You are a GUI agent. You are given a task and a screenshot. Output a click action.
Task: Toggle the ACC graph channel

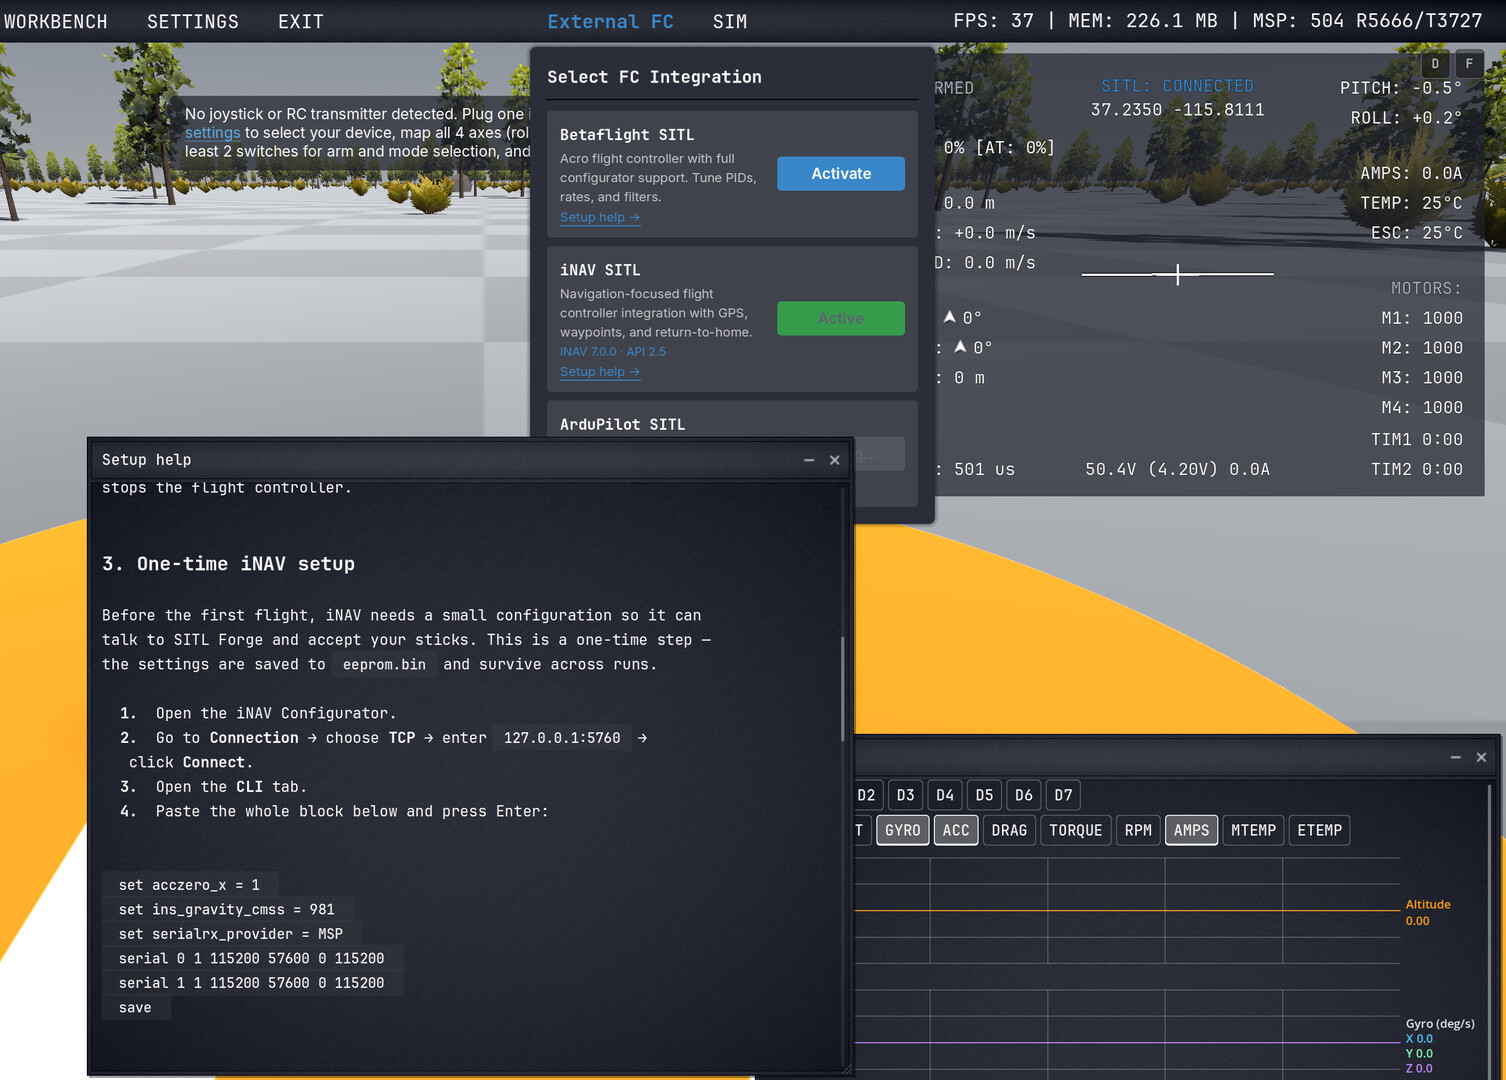pos(956,830)
